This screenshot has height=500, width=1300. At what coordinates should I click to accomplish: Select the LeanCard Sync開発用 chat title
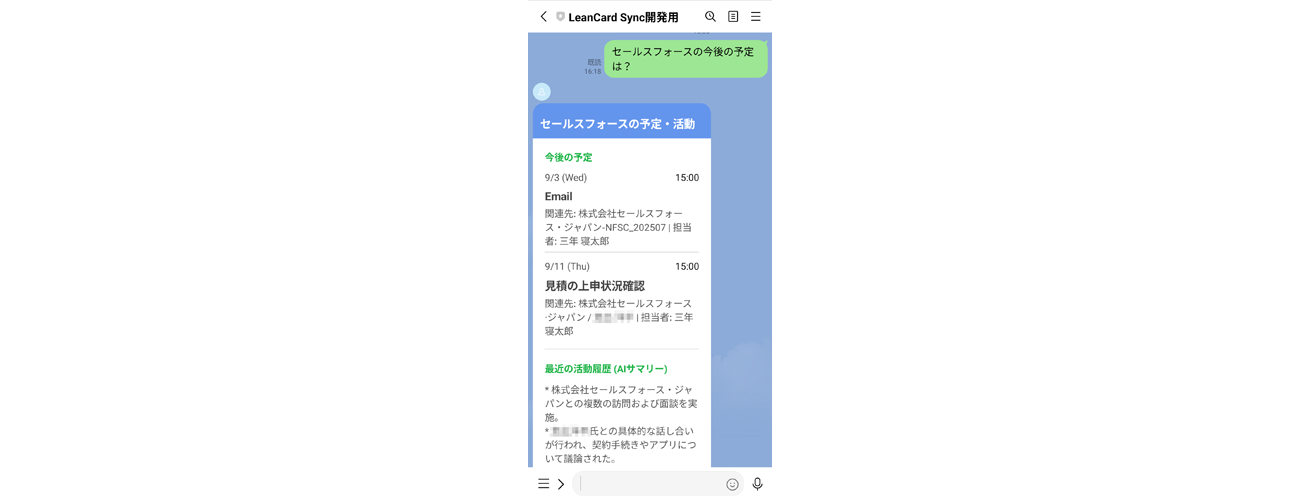tap(623, 17)
